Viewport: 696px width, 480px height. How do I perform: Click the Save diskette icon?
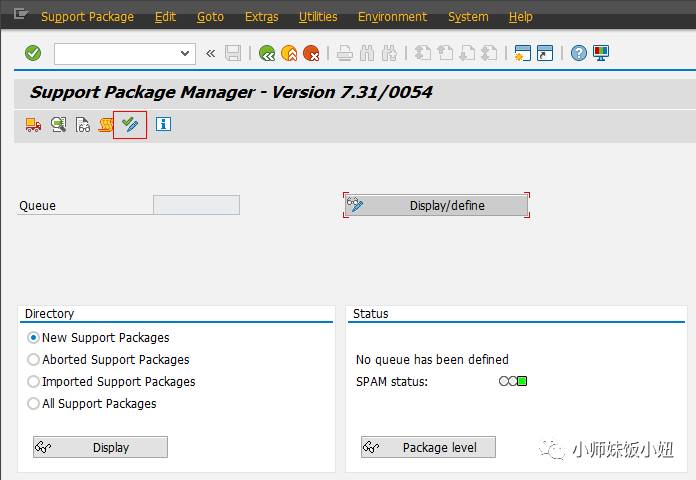(x=233, y=53)
